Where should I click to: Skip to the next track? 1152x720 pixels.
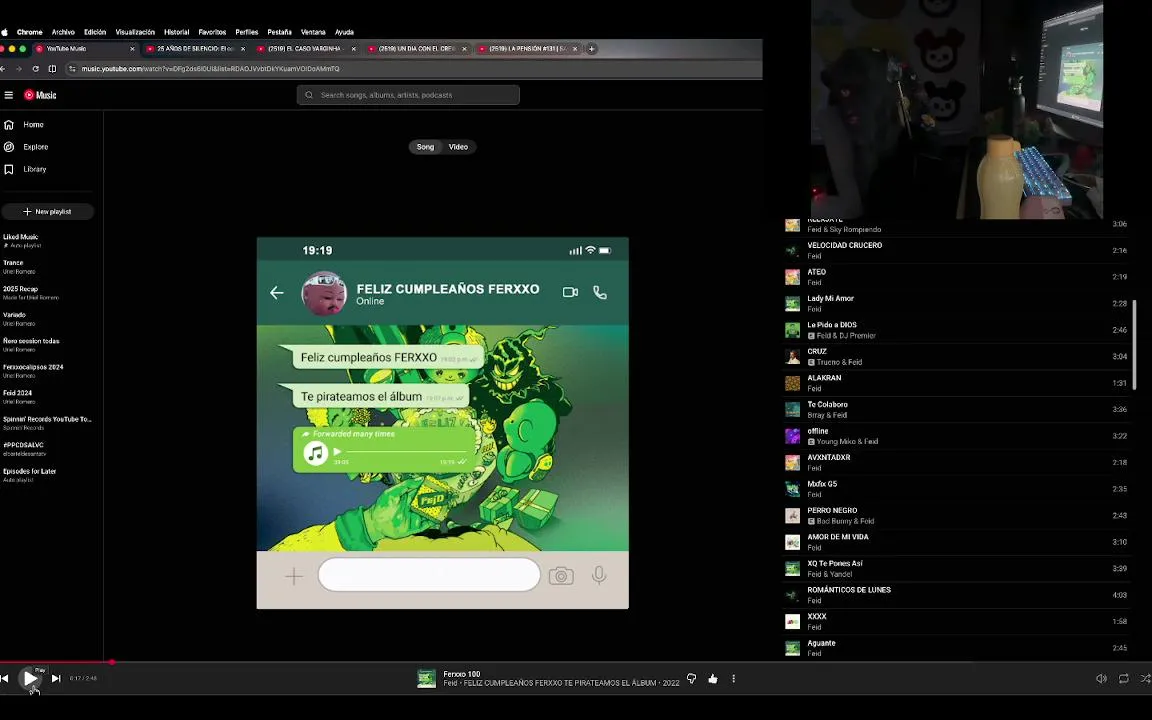point(56,678)
